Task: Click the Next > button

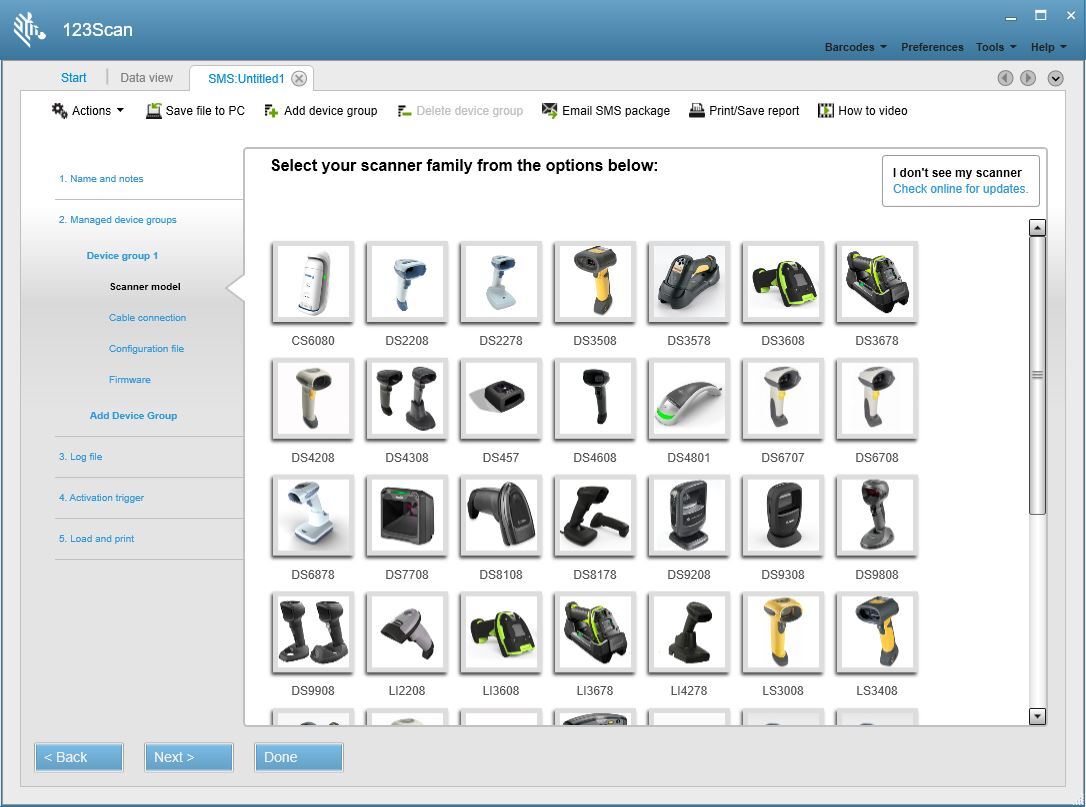Action: pos(188,757)
